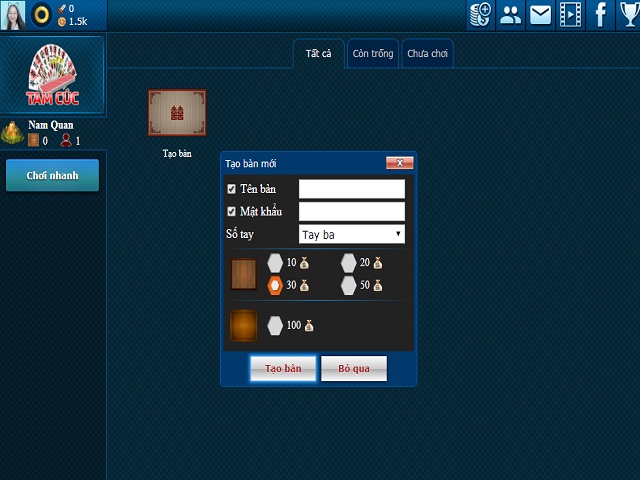Image resolution: width=640 pixels, height=480 pixels.
Task: Click the Chơi nhanh button
Action: (x=52, y=176)
